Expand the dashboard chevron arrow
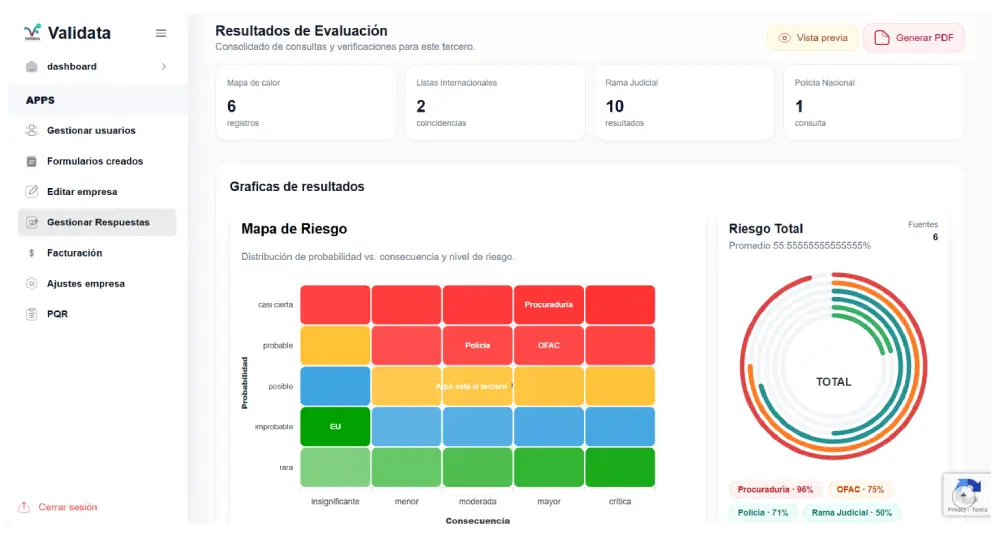This screenshot has height=559, width=1000. tap(164, 66)
